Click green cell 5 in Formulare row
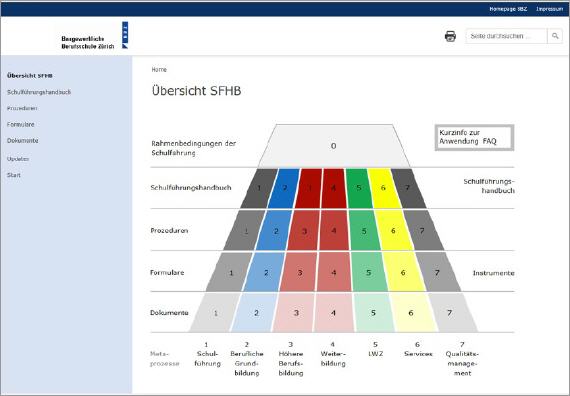Image resolution: width=570 pixels, height=396 pixels. click(369, 272)
